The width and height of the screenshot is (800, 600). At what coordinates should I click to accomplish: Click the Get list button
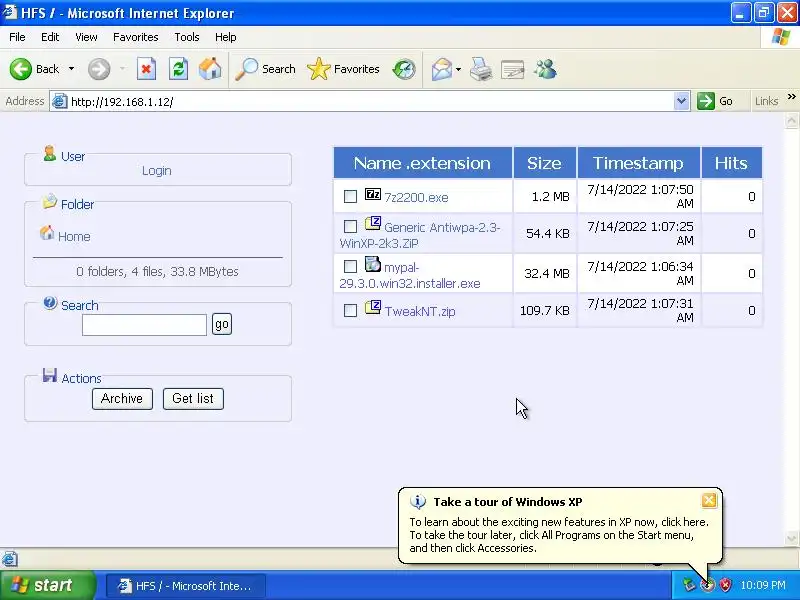pyautogui.click(x=193, y=398)
